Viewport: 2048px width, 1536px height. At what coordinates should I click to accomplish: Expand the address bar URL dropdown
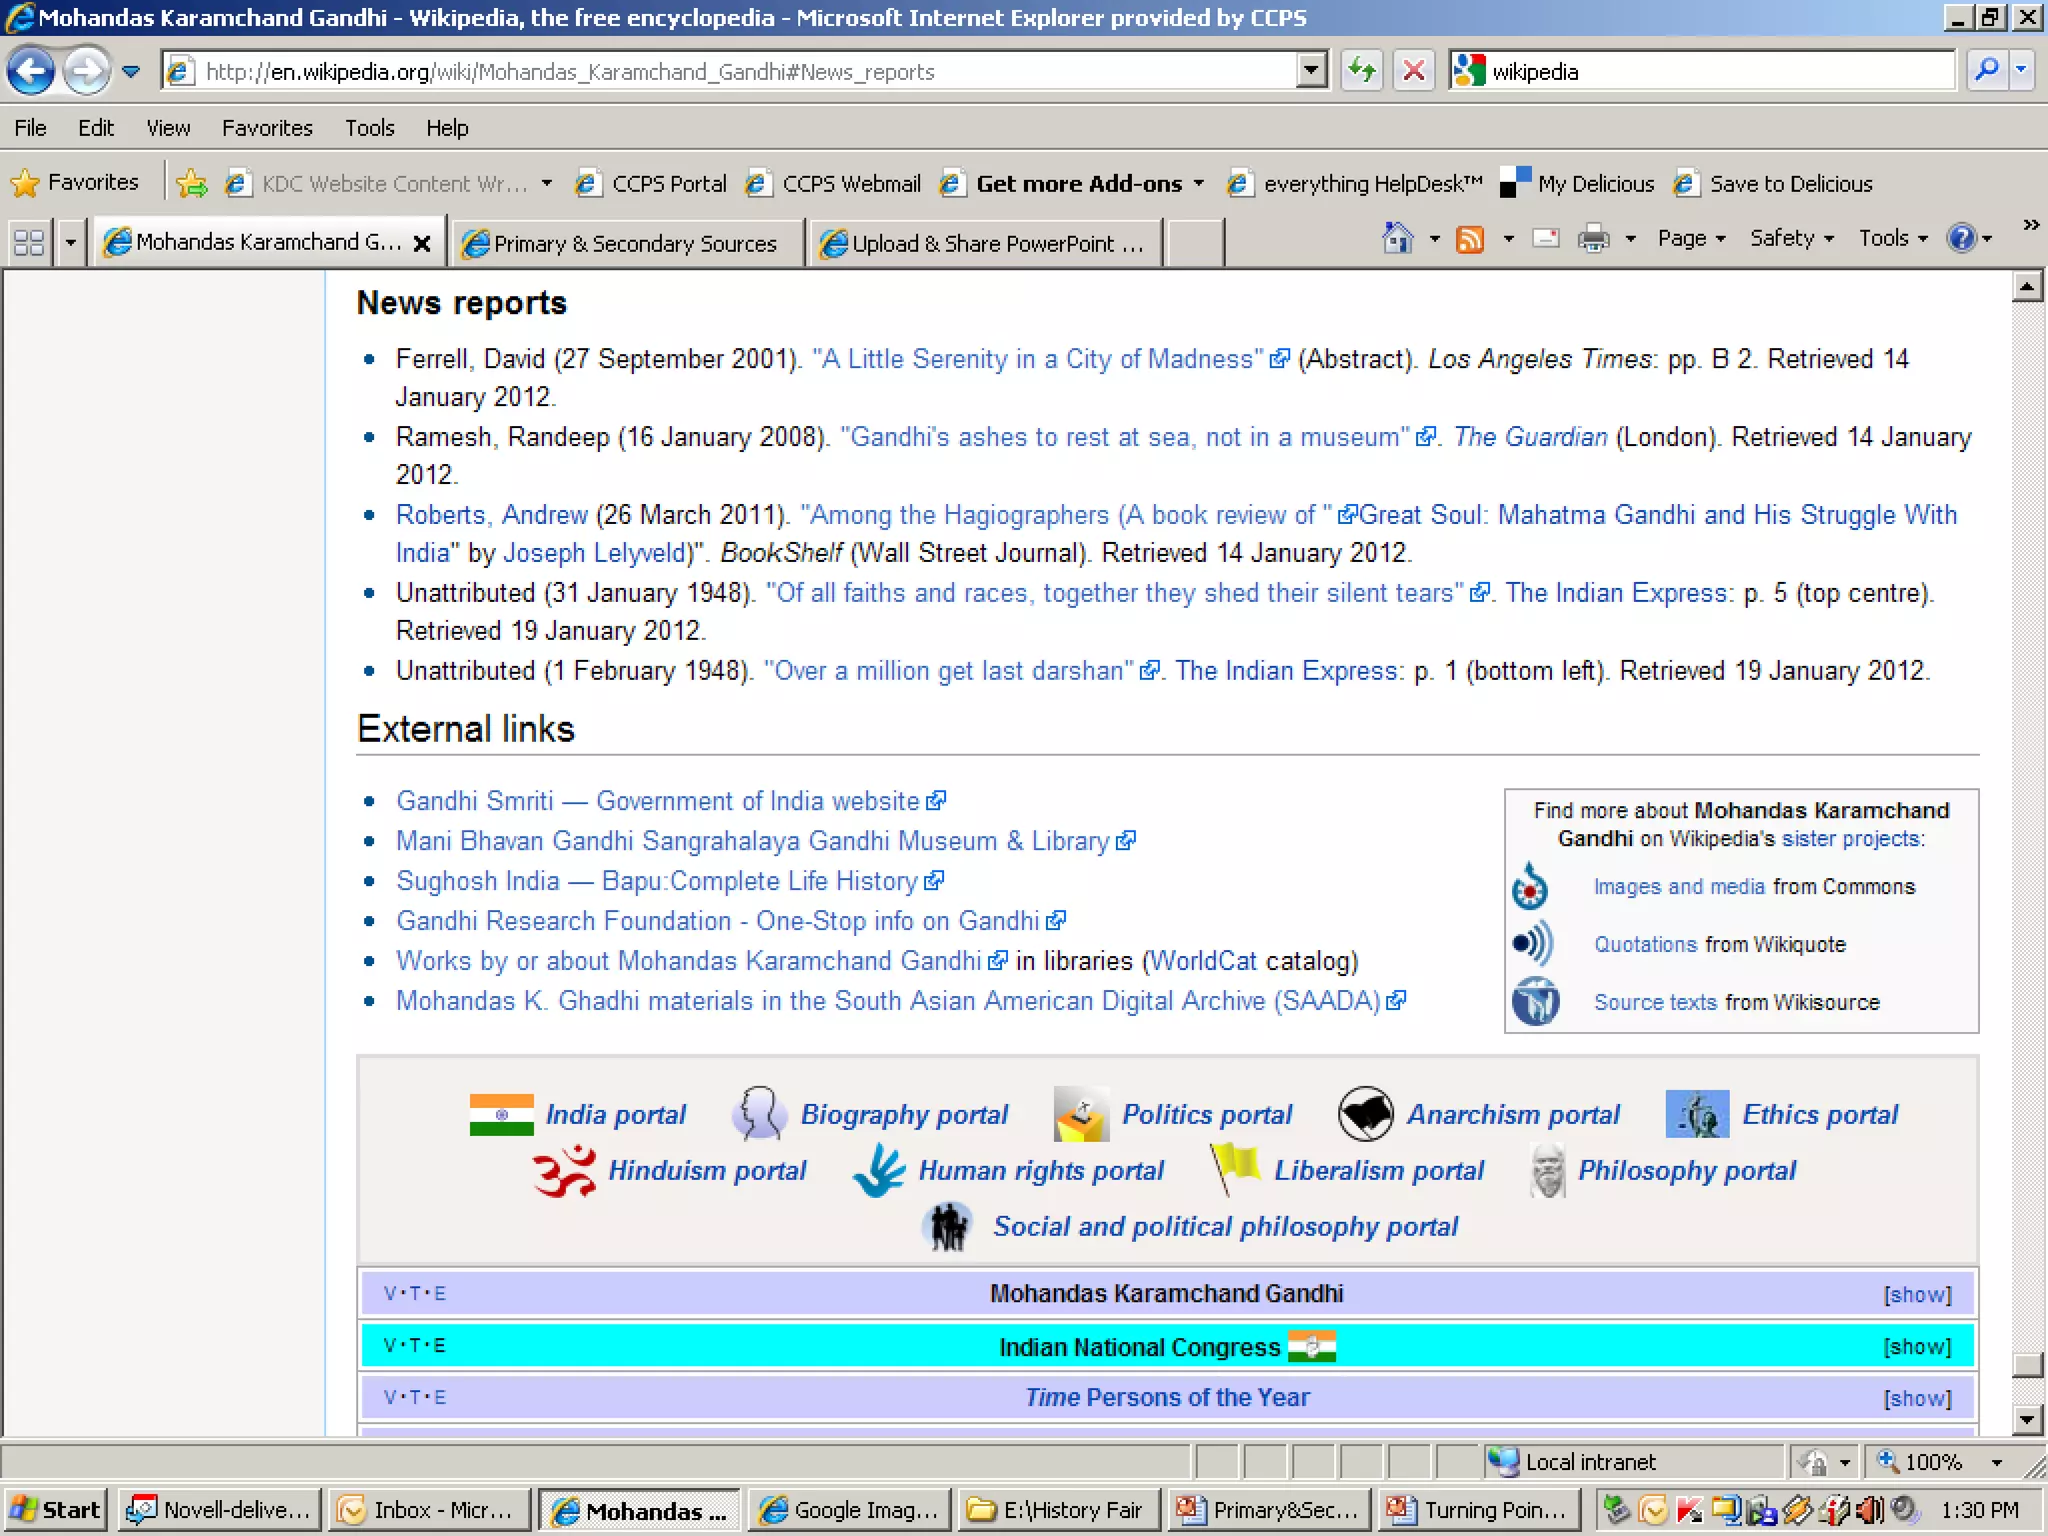[1311, 71]
